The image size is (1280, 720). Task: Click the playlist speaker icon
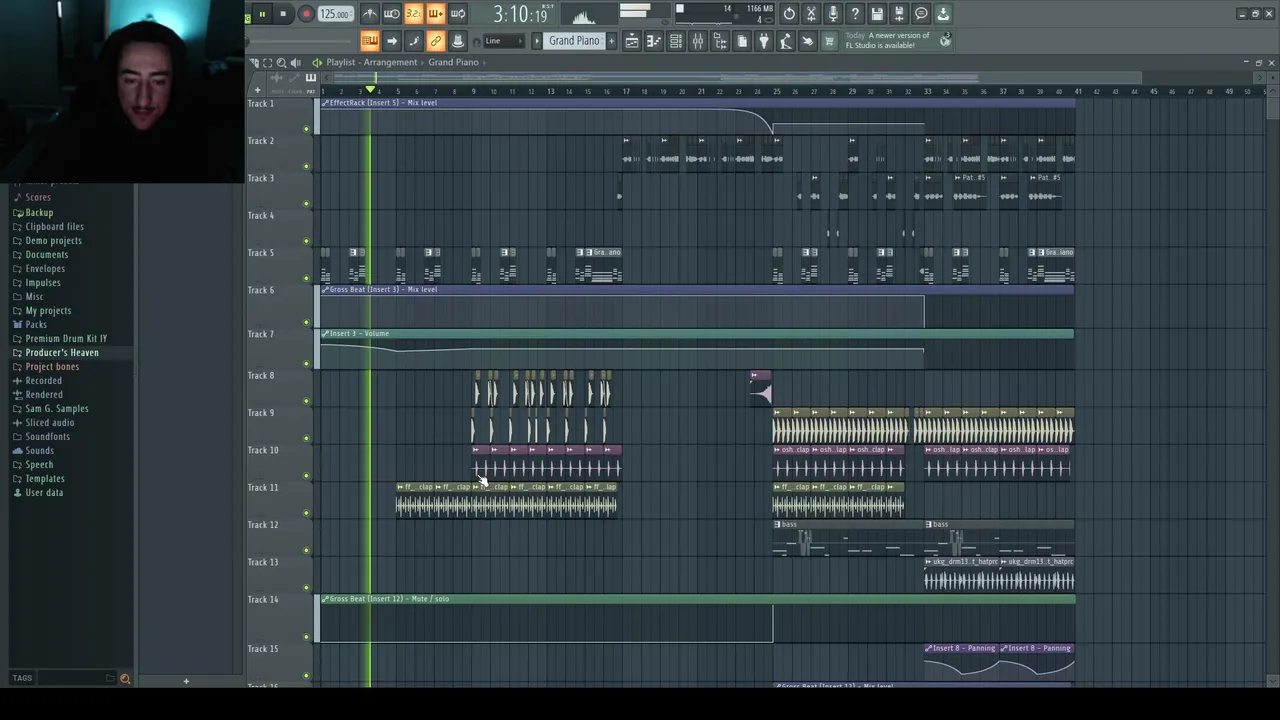pyautogui.click(x=296, y=62)
